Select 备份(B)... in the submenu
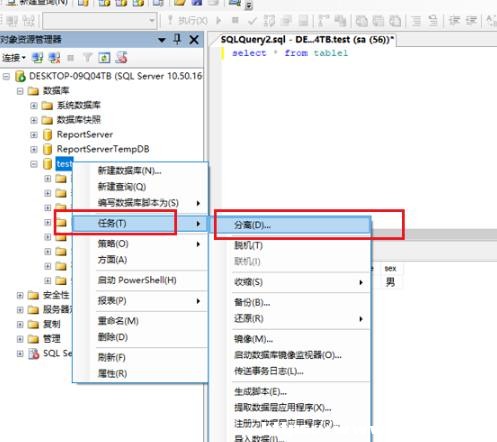The width and height of the screenshot is (497, 442). pyautogui.click(x=252, y=302)
